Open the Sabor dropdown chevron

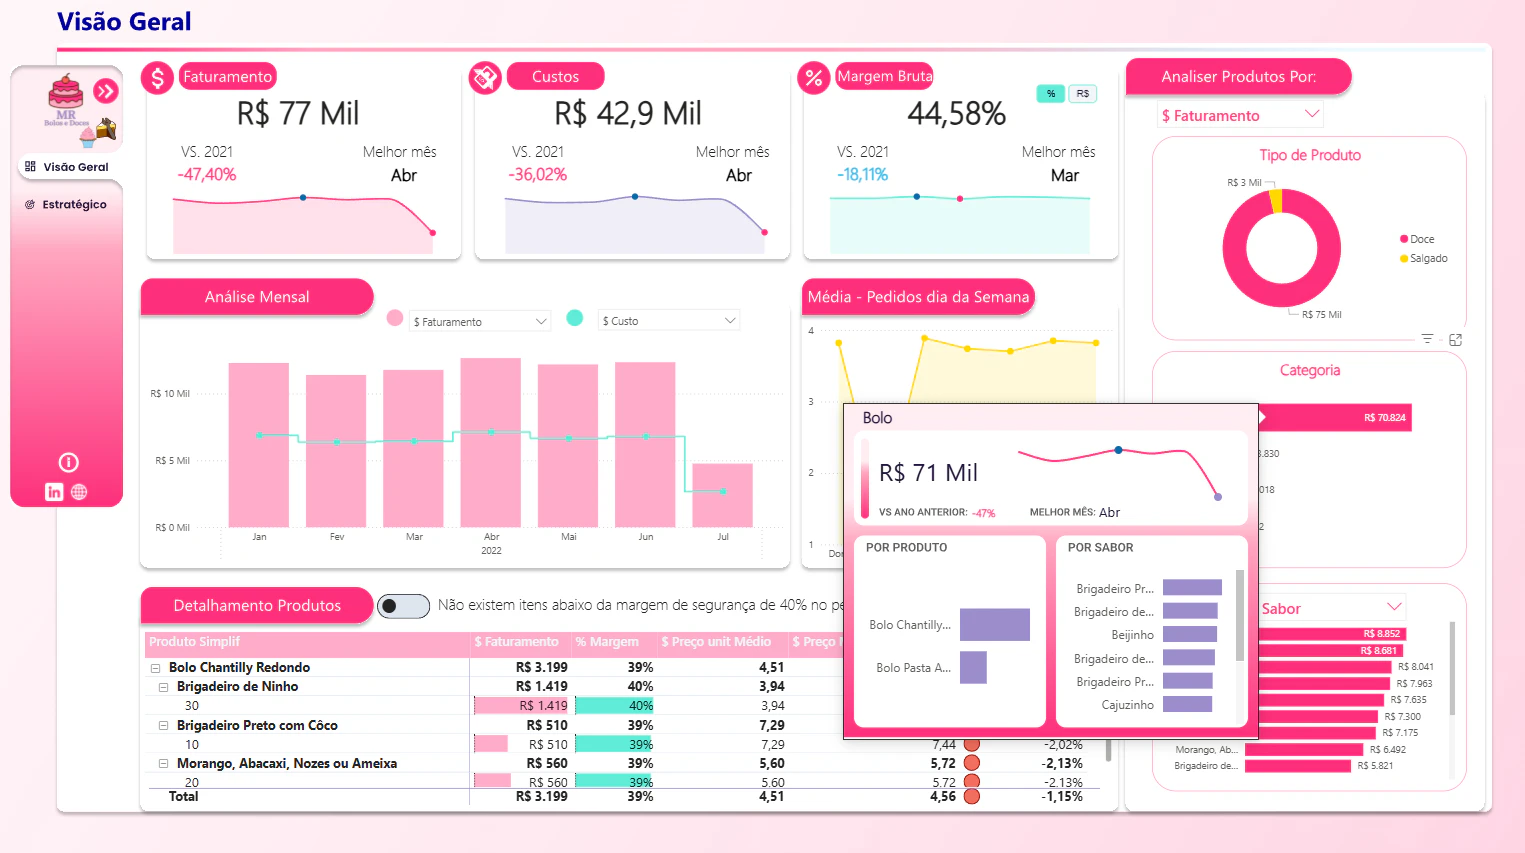pos(1394,607)
